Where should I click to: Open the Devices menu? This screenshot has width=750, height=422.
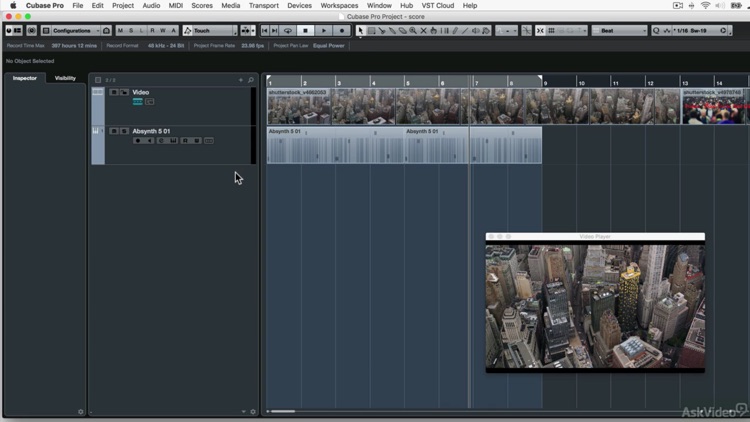pos(299,5)
